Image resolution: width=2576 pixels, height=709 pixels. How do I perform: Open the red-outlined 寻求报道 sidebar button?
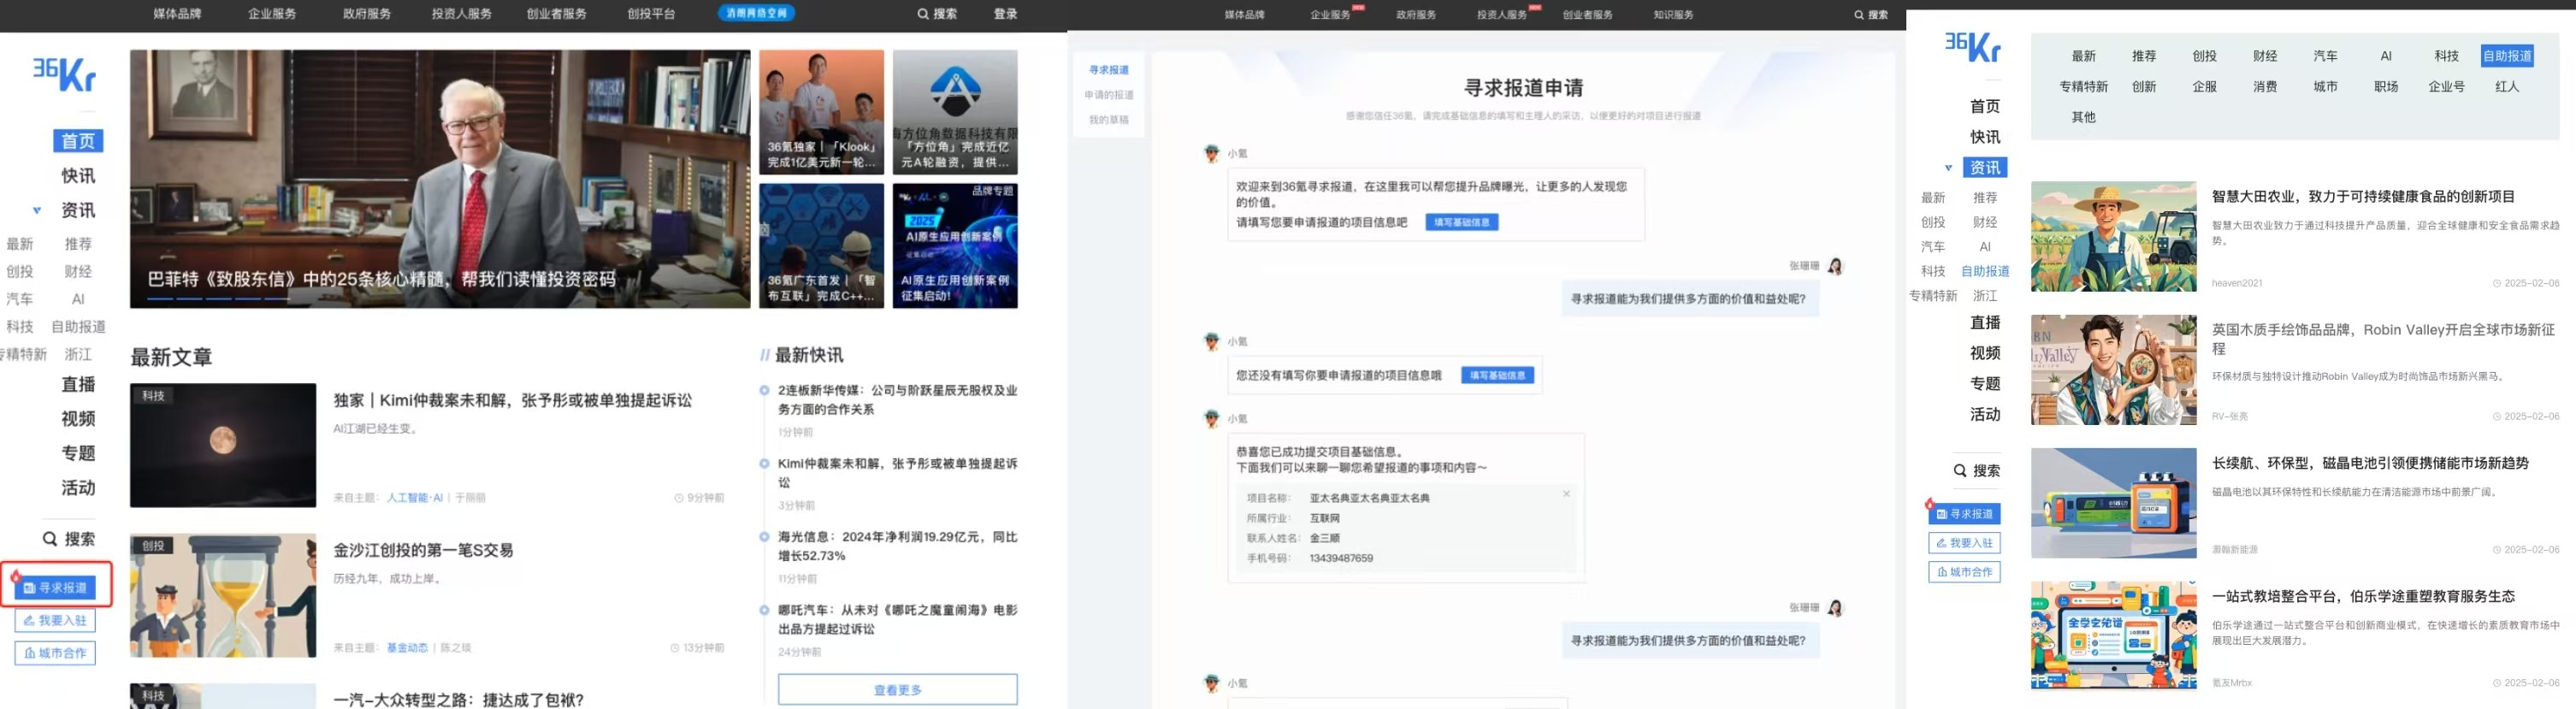(56, 587)
